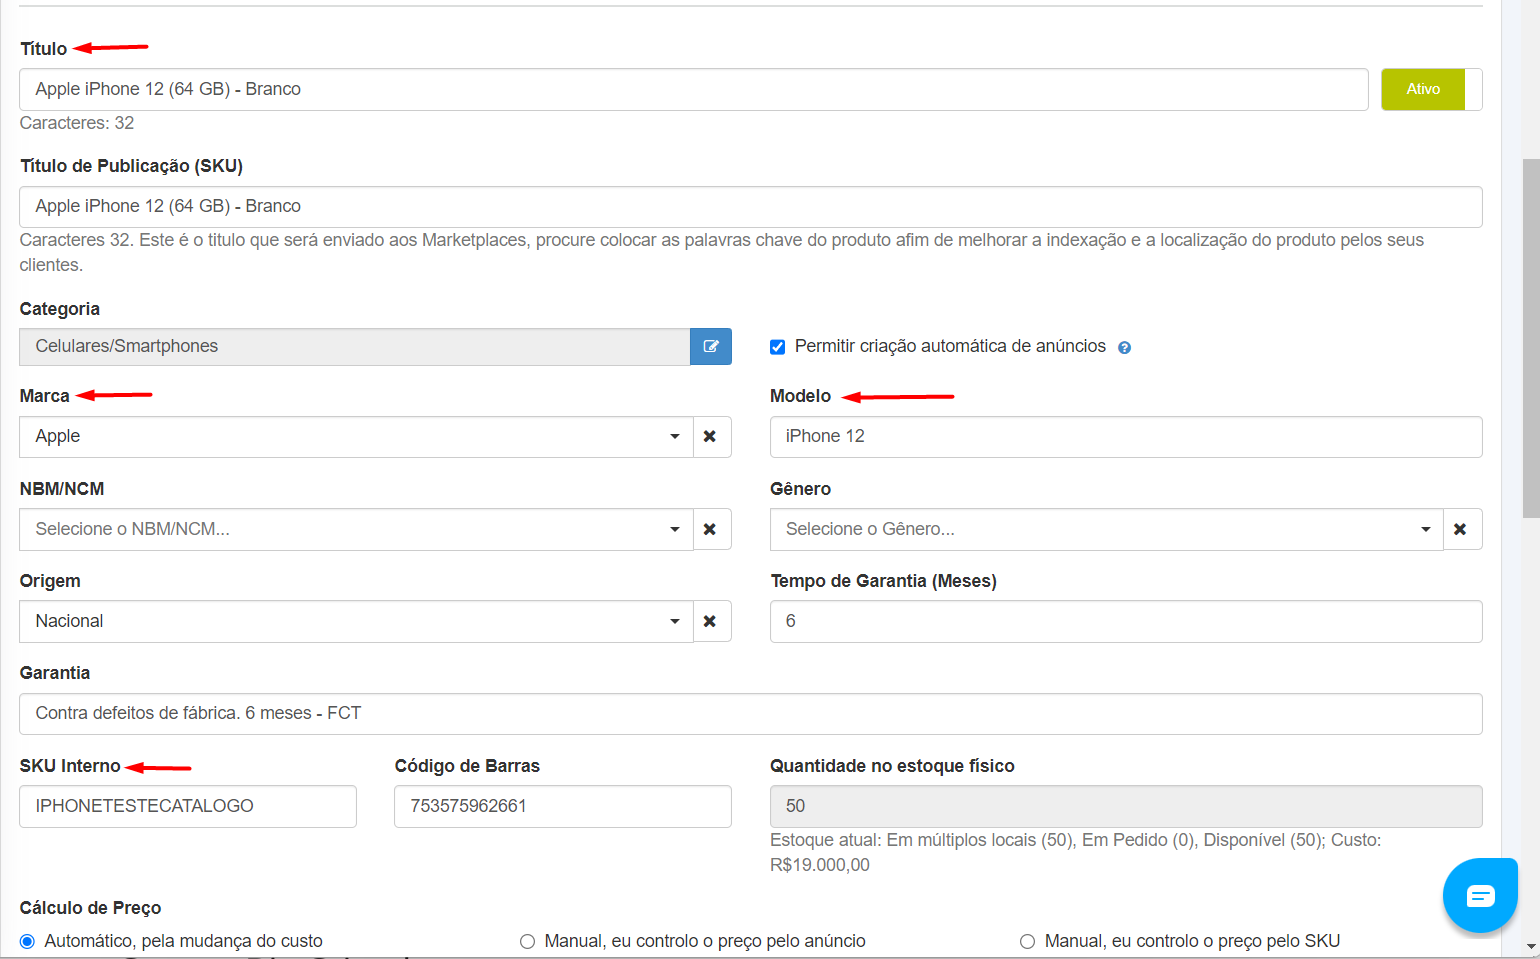Viewport: 1540px width, 959px height.
Task: Select Manual, eu controlo o preço pelo SKU
Action: (1027, 941)
